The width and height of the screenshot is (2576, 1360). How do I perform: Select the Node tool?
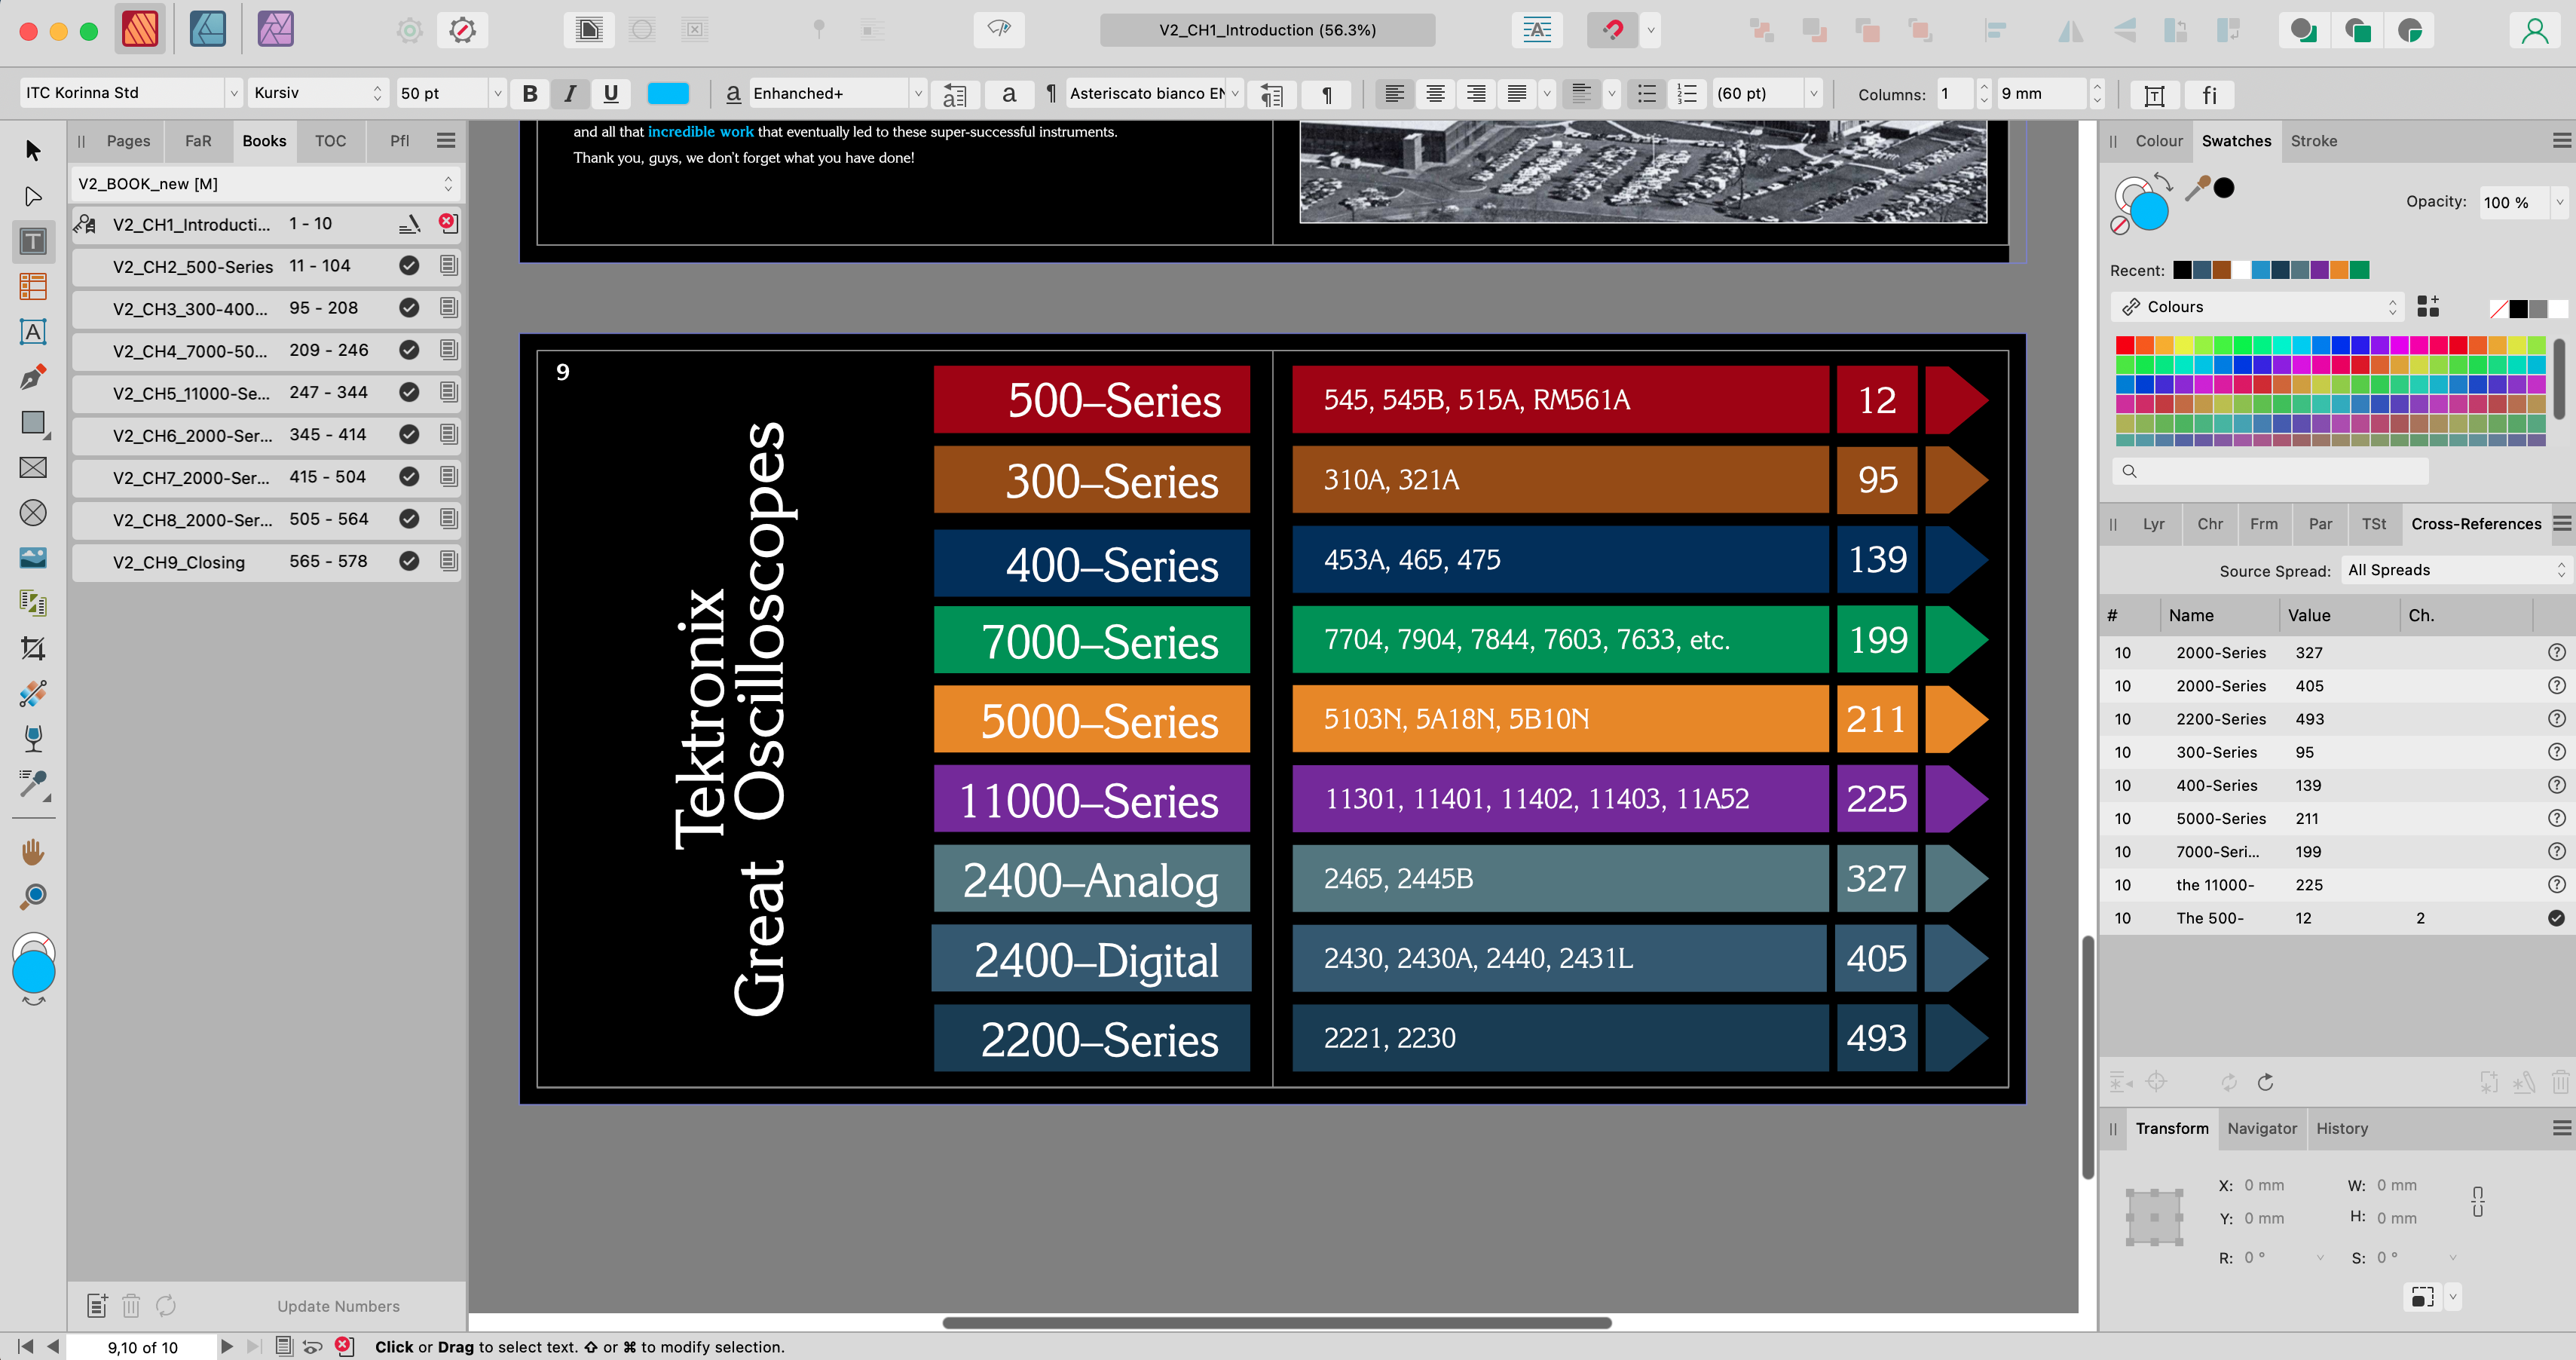pos(33,196)
